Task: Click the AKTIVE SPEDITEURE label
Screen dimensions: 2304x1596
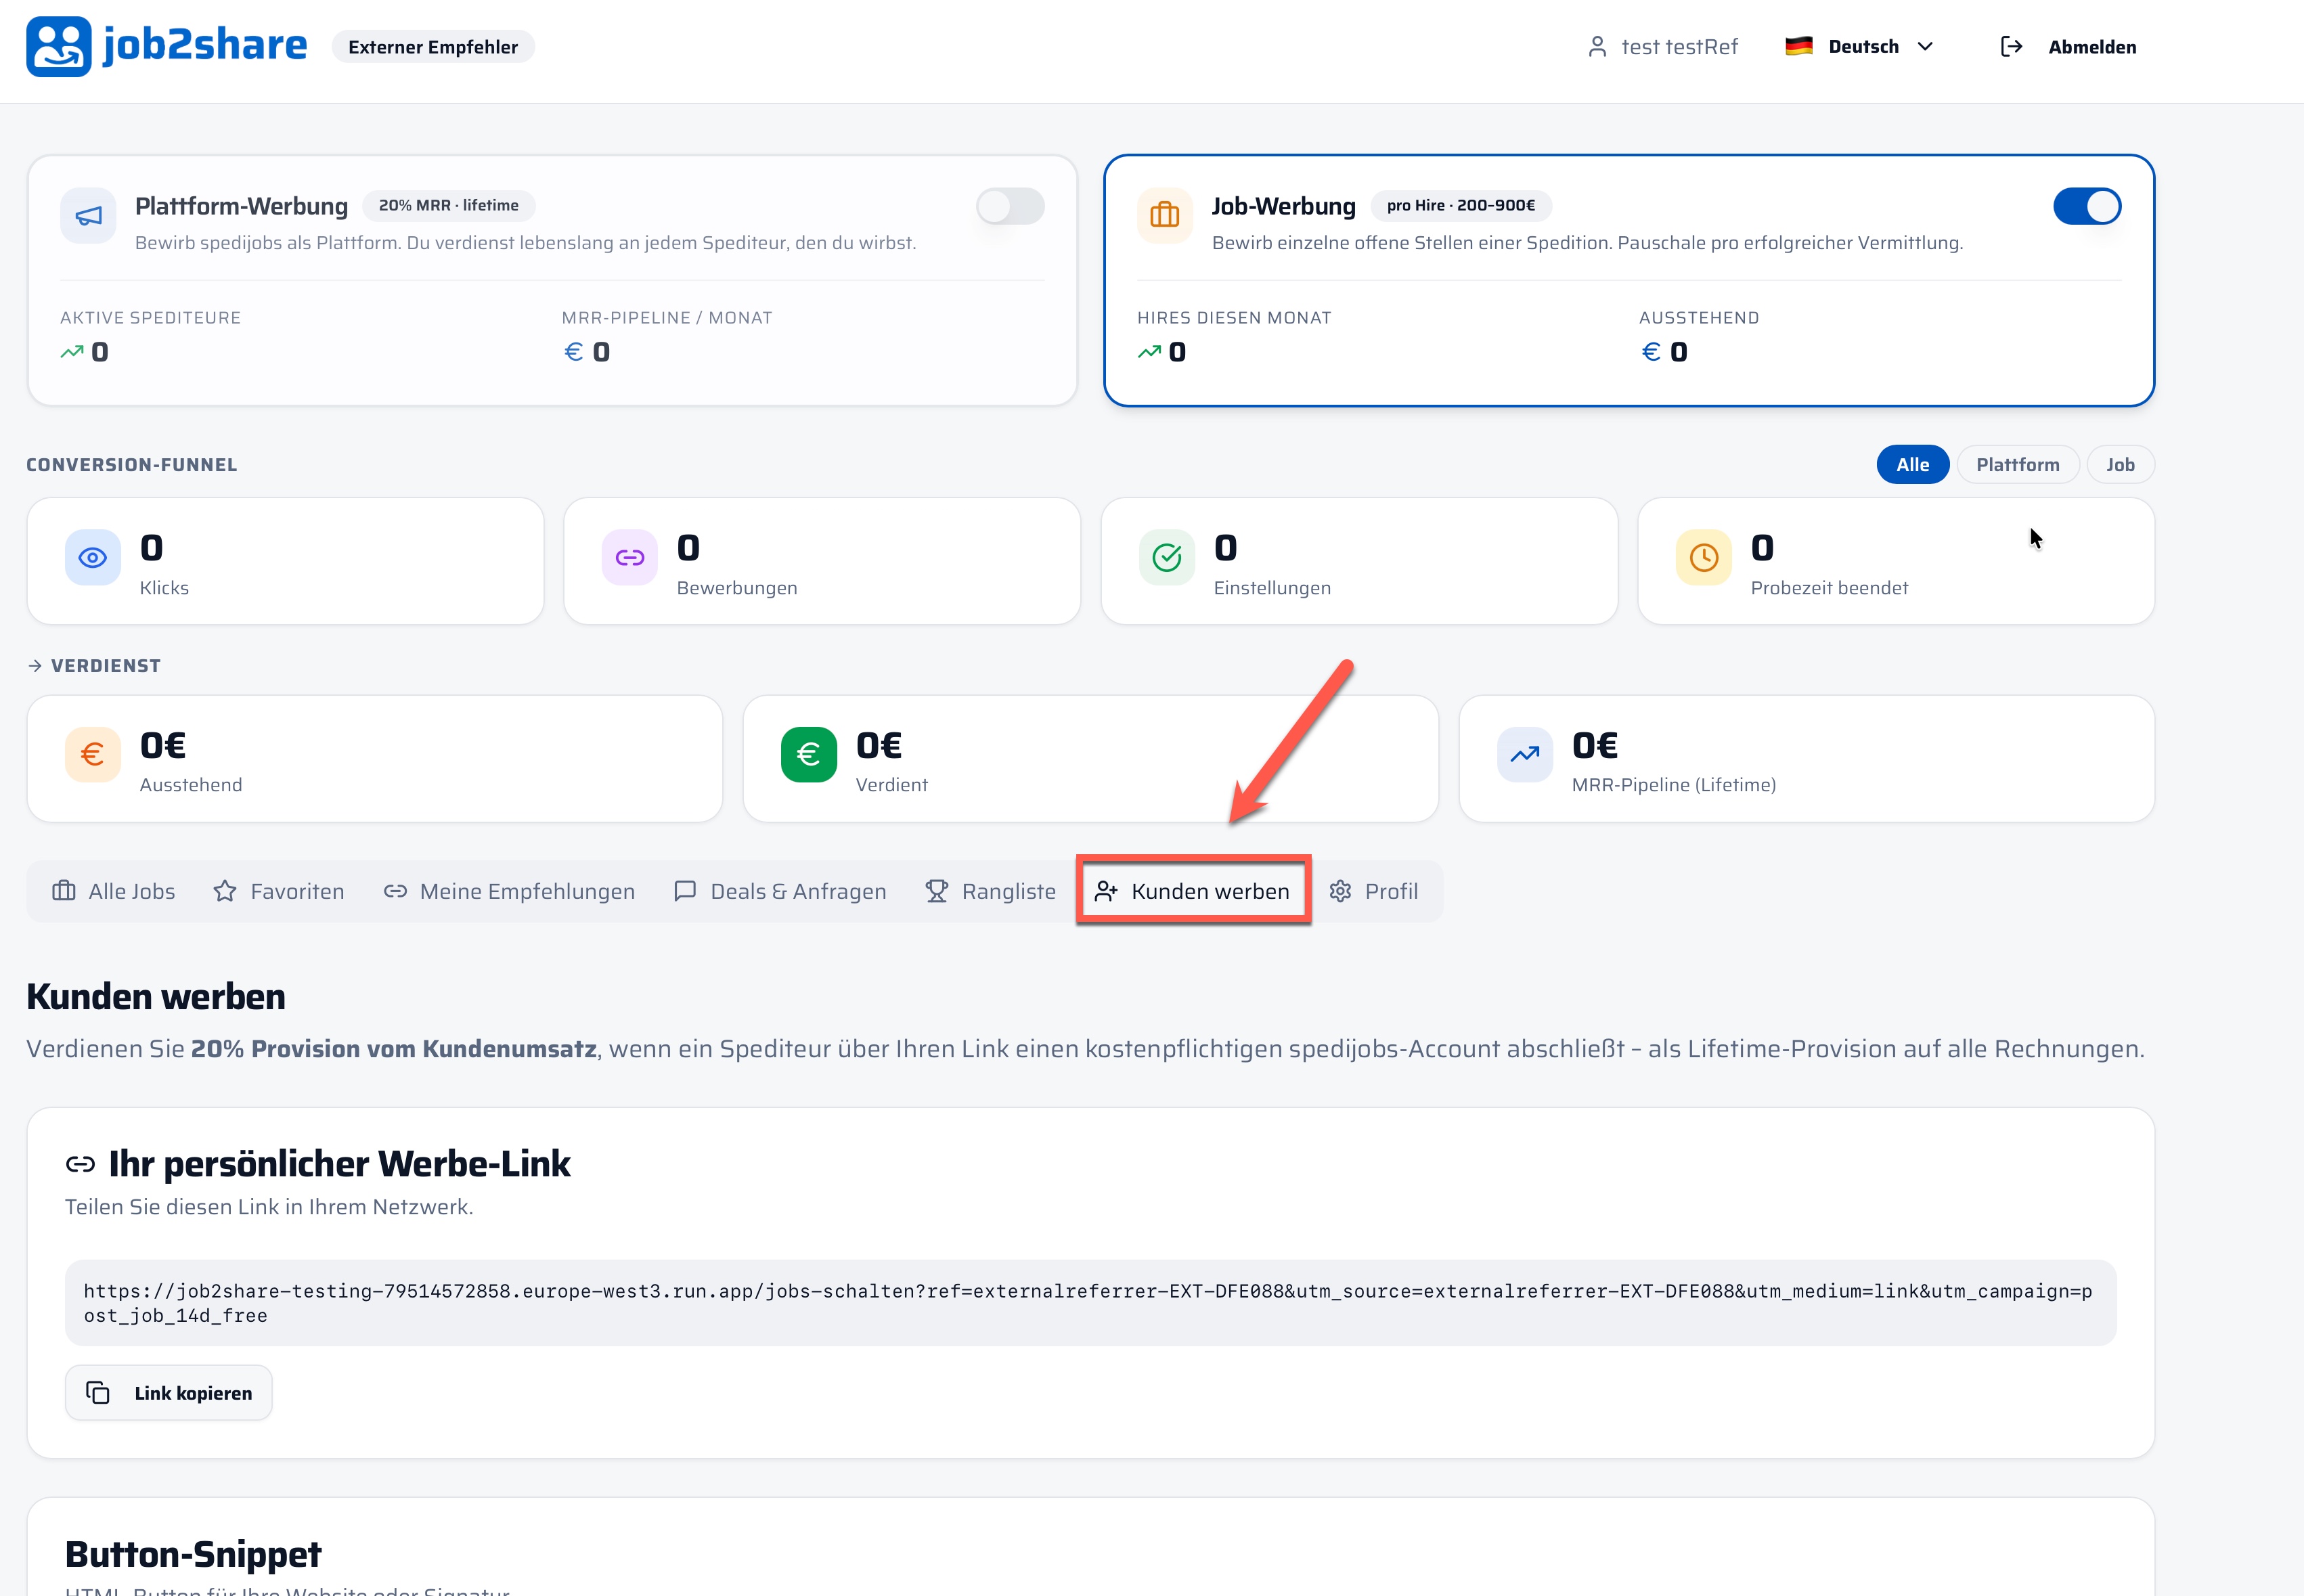Action: coord(150,318)
